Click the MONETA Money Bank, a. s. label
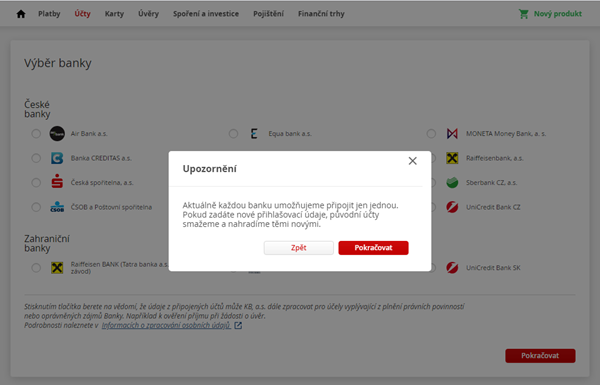600x385 pixels. [506, 134]
